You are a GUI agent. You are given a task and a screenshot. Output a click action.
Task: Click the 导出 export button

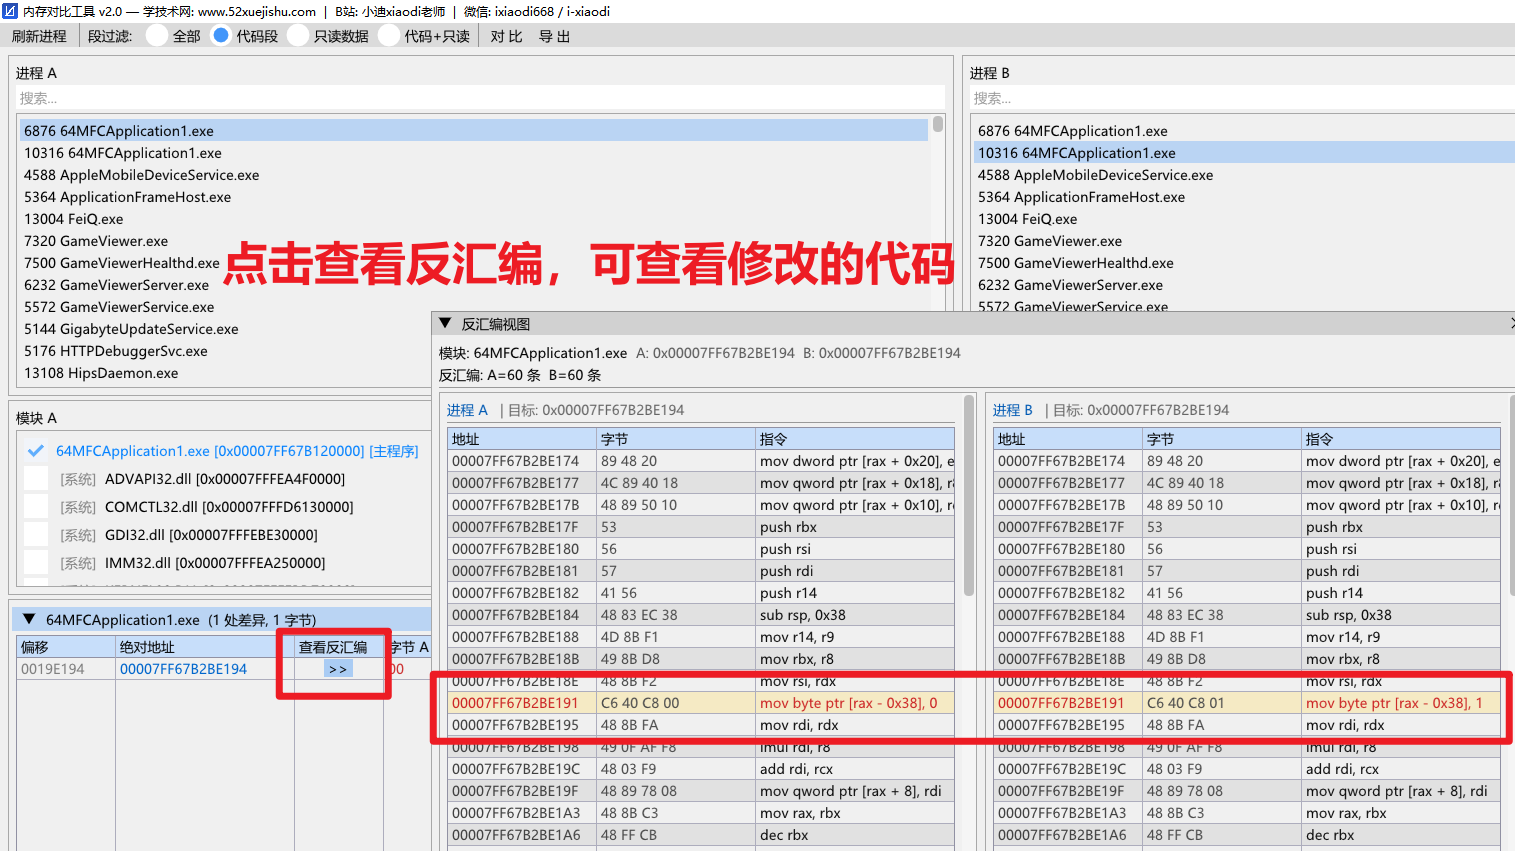(x=554, y=36)
